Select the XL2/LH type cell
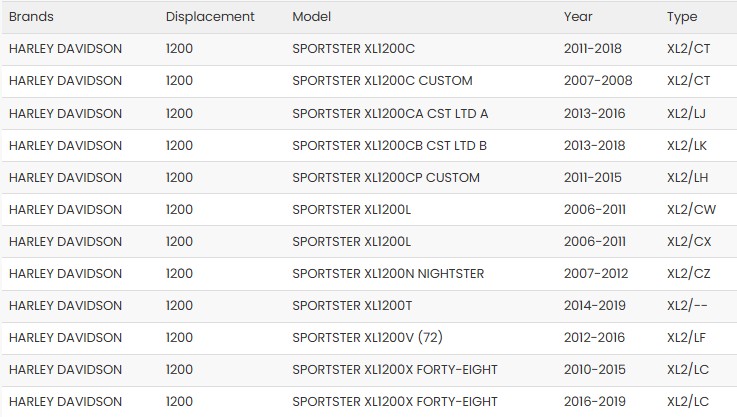The height and width of the screenshot is (417, 737). [x=688, y=178]
